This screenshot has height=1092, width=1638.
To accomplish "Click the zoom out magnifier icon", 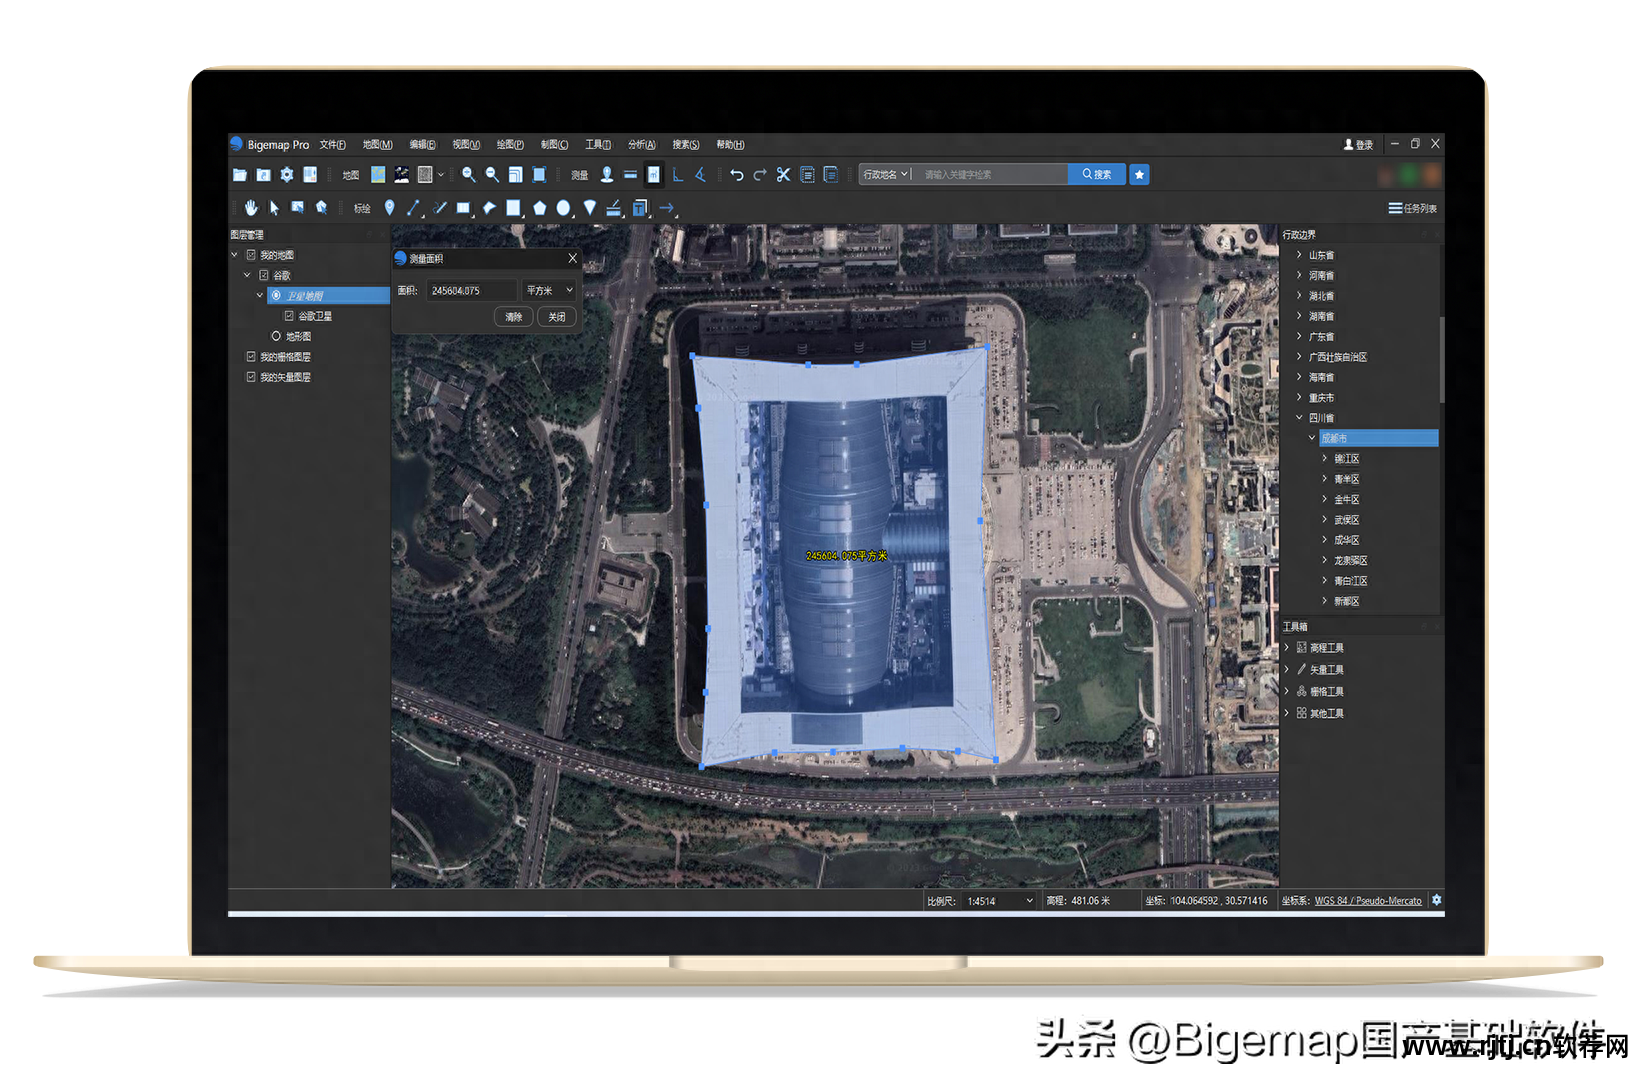I will coord(492,175).
